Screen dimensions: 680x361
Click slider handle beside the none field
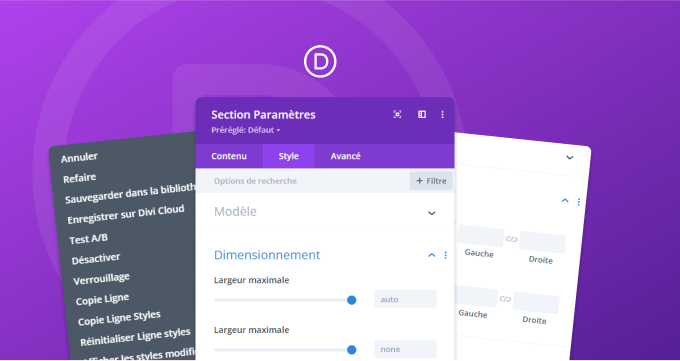click(352, 350)
